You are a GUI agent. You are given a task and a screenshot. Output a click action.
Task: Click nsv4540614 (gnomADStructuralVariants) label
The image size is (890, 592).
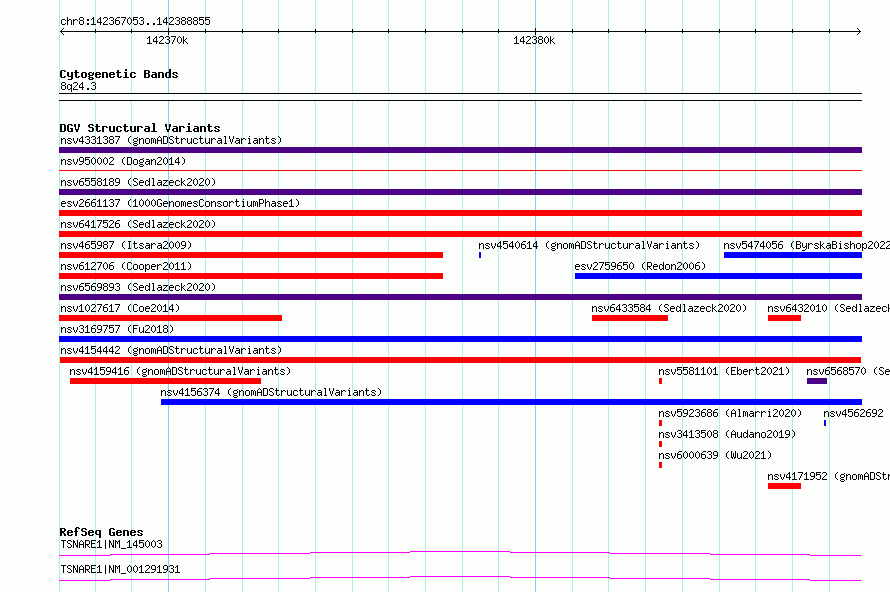pyautogui.click(x=589, y=245)
